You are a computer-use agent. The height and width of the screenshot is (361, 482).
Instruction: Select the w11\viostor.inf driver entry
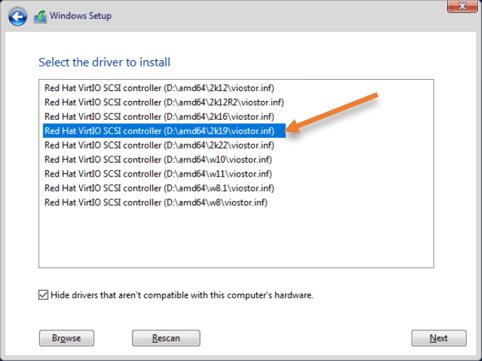point(158,174)
